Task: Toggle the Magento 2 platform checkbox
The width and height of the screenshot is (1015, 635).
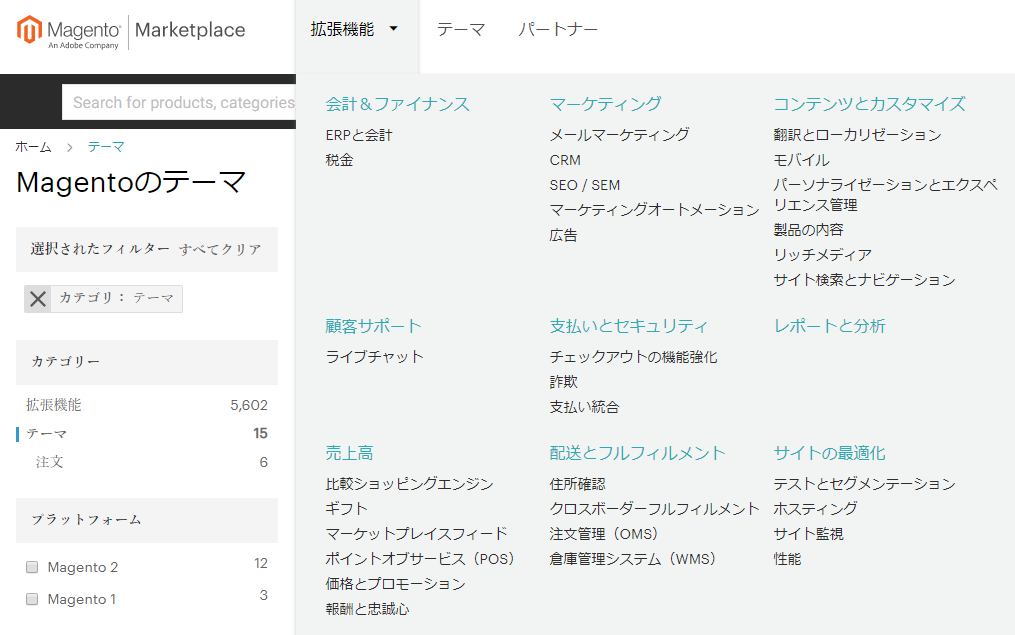Action: point(32,567)
